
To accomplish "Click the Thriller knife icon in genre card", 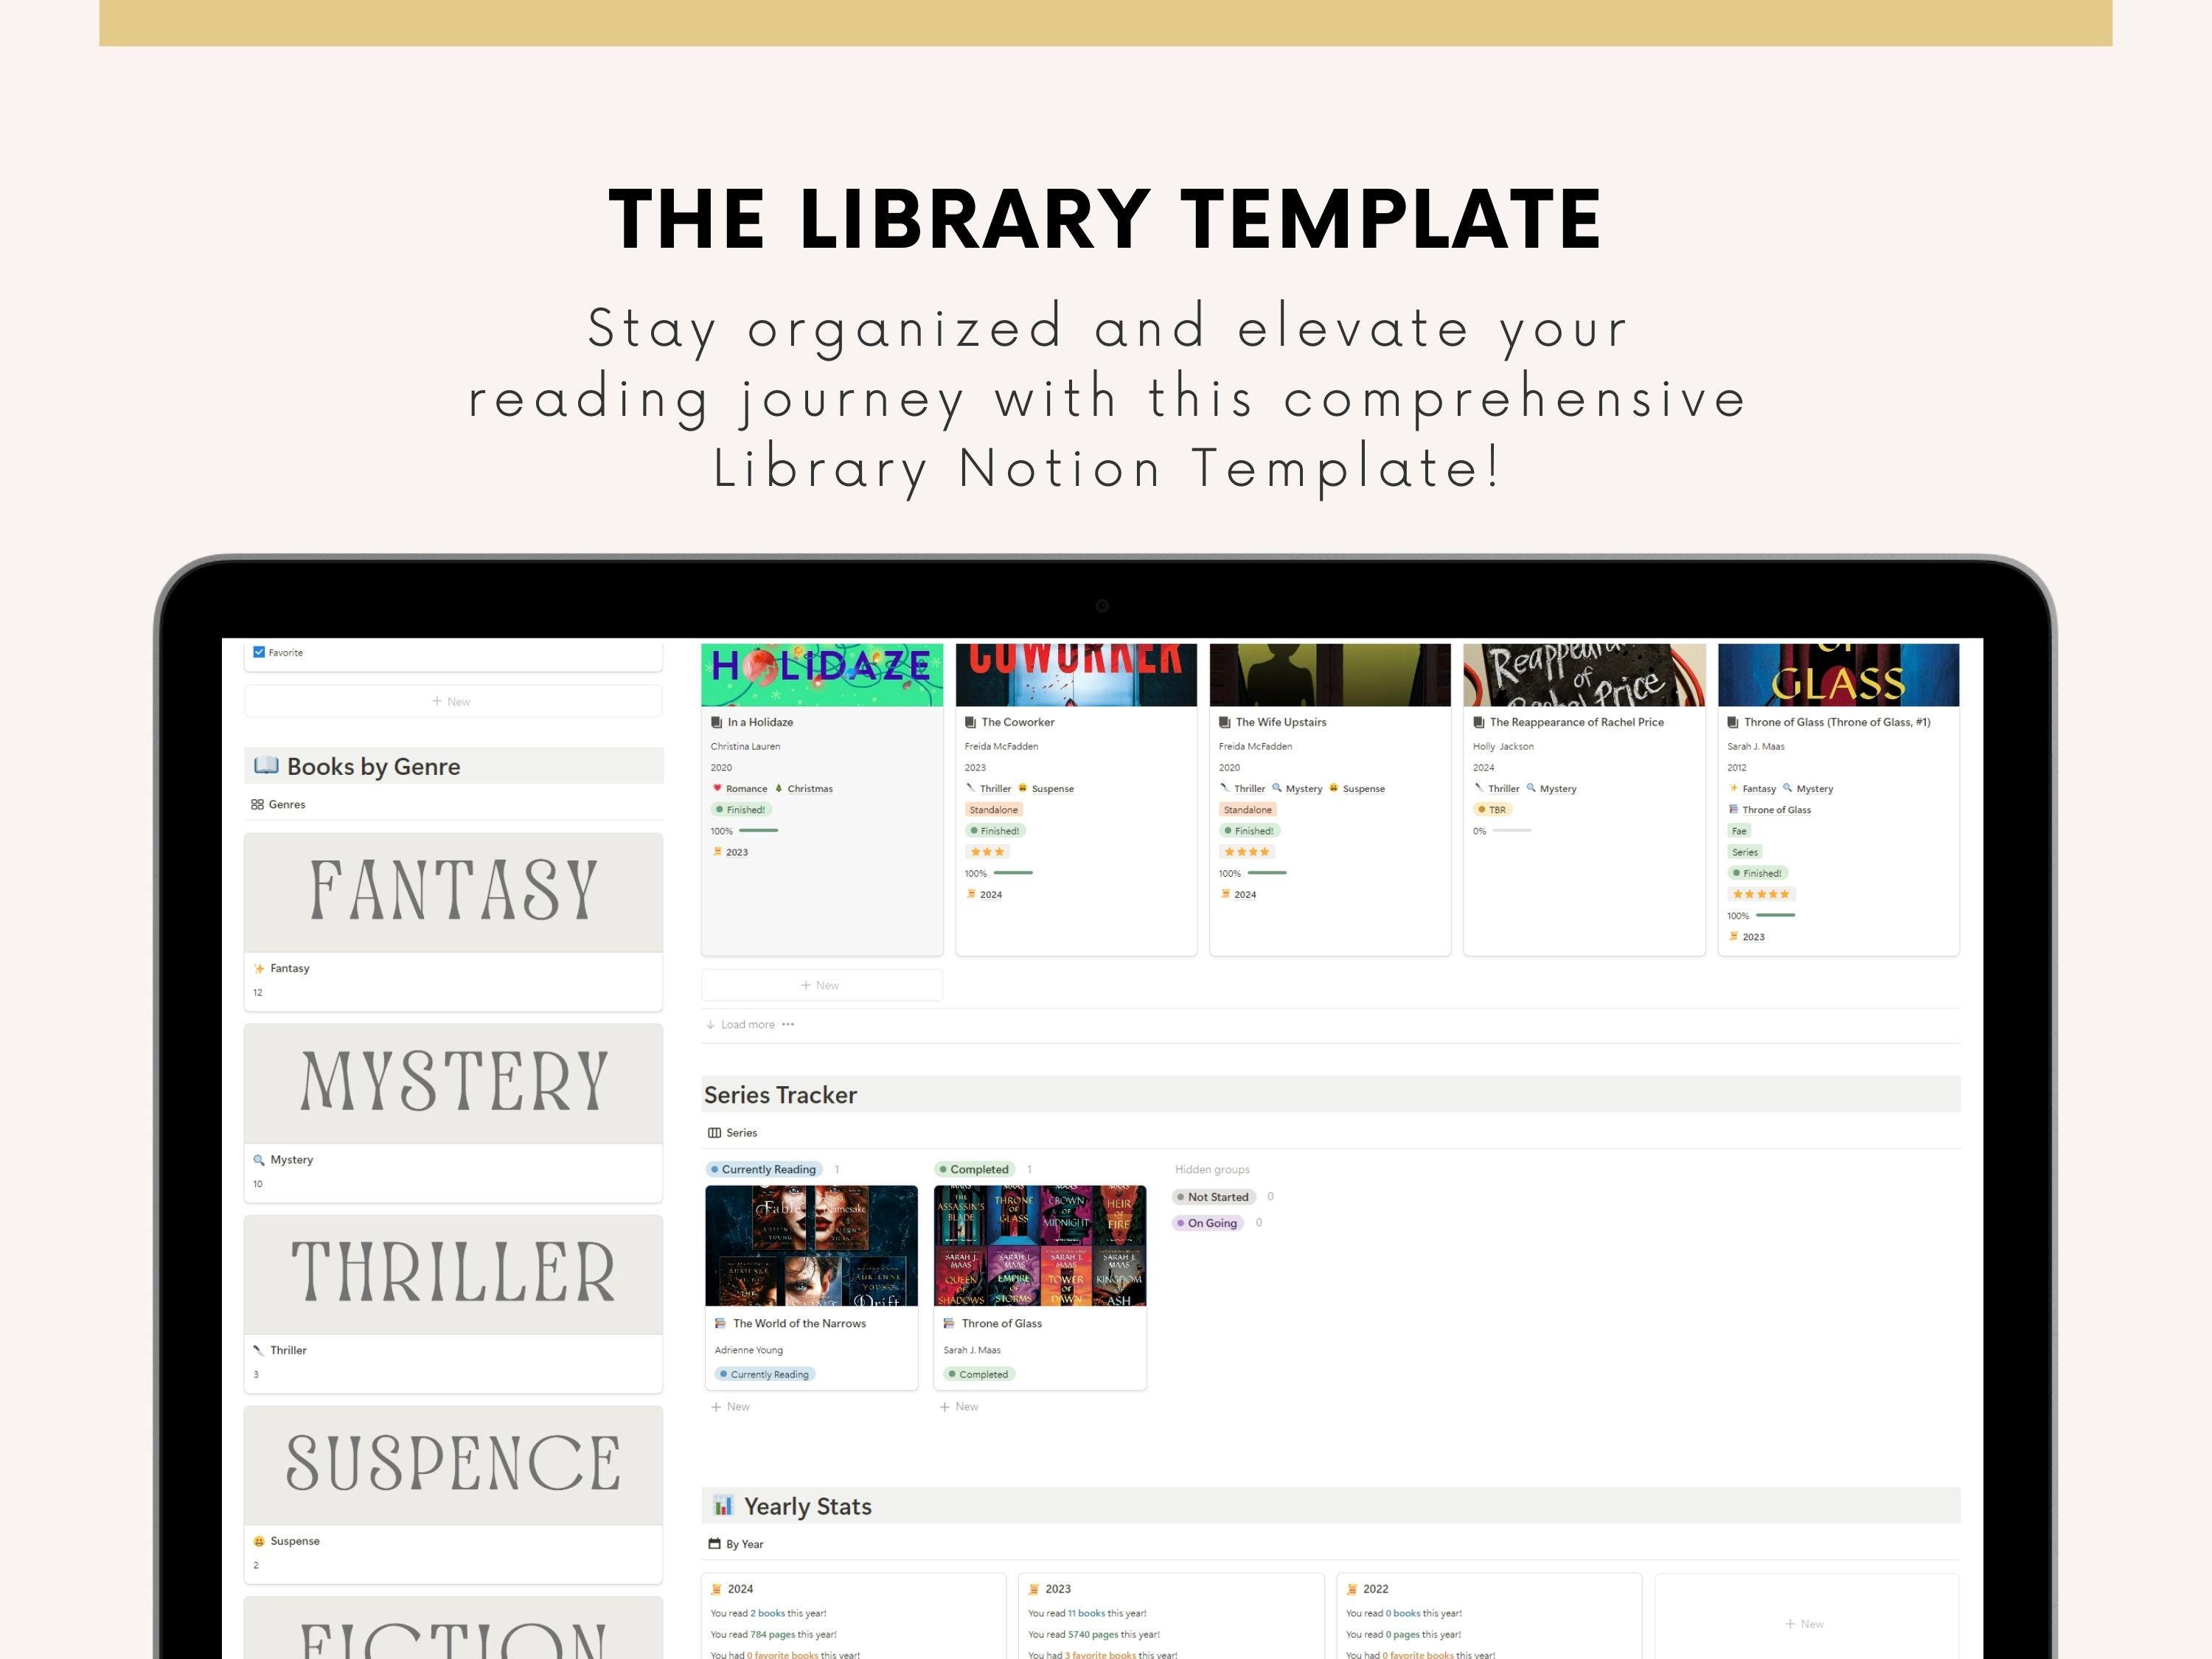I will [259, 1350].
